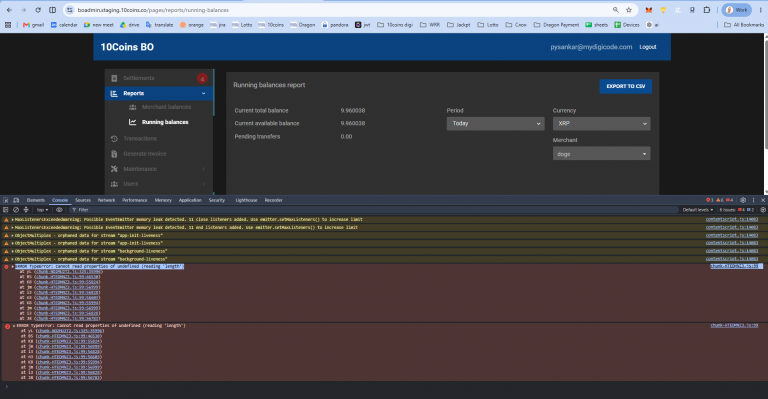Click the EXPORT TO CSV button
This screenshot has height=399, width=768.
click(625, 86)
